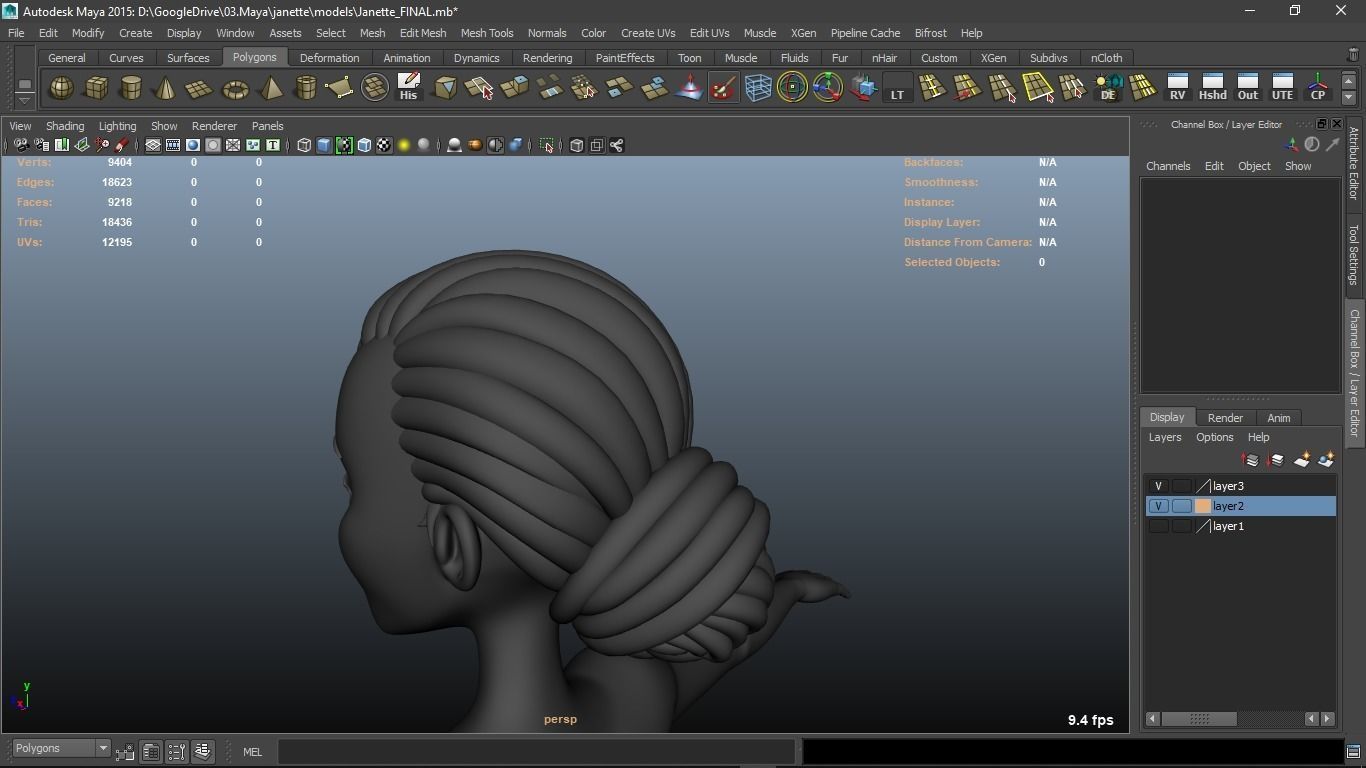Screen dimensions: 1366x768
Task: Open the Mesh menu in main menu bar
Action: pyautogui.click(x=372, y=33)
